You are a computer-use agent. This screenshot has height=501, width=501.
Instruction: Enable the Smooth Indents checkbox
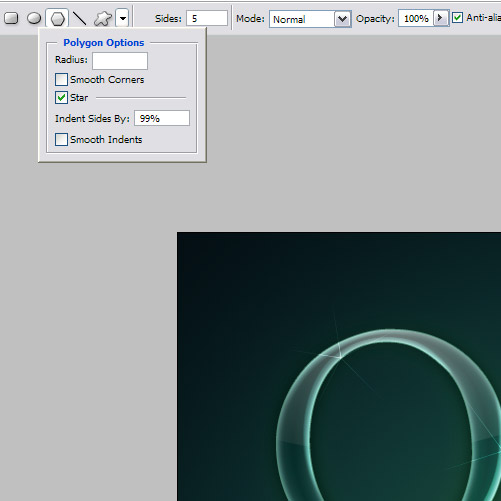pos(61,140)
